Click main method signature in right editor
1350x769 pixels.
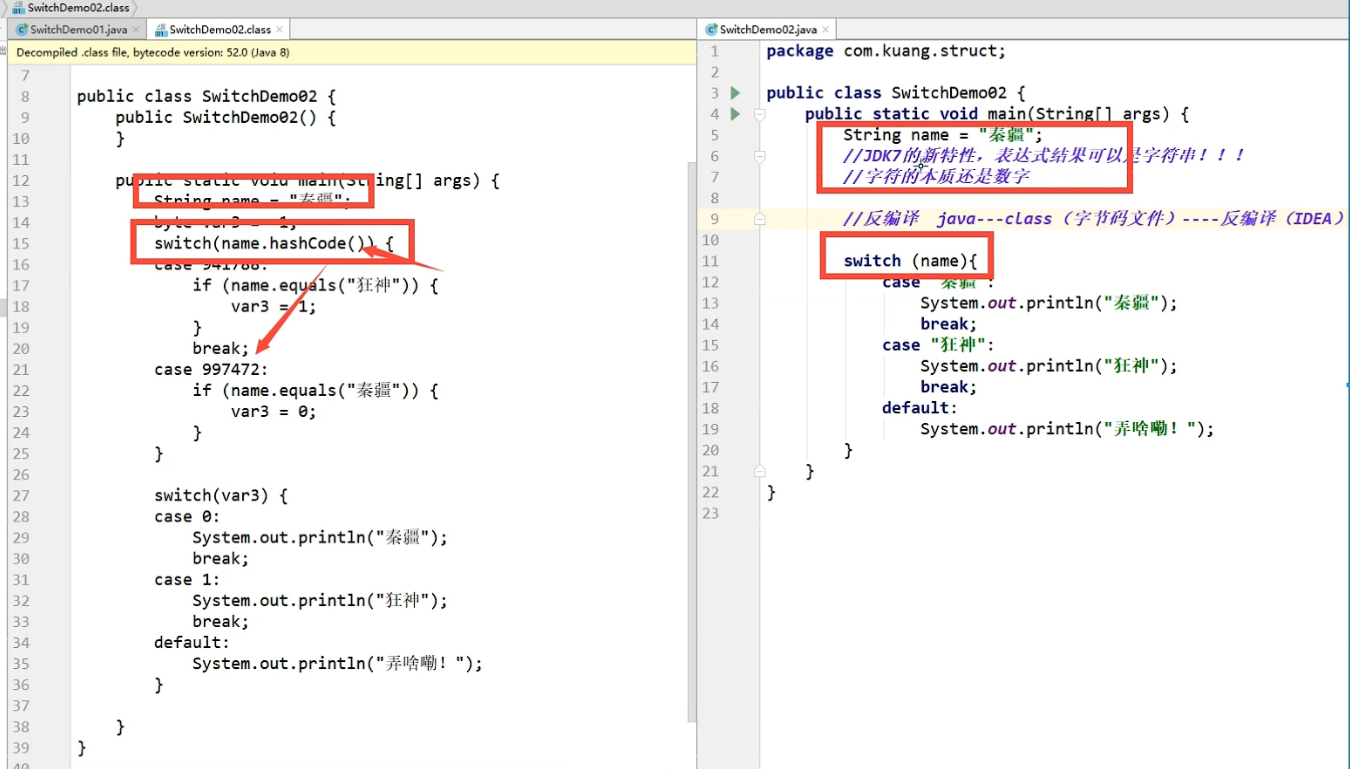point(997,114)
